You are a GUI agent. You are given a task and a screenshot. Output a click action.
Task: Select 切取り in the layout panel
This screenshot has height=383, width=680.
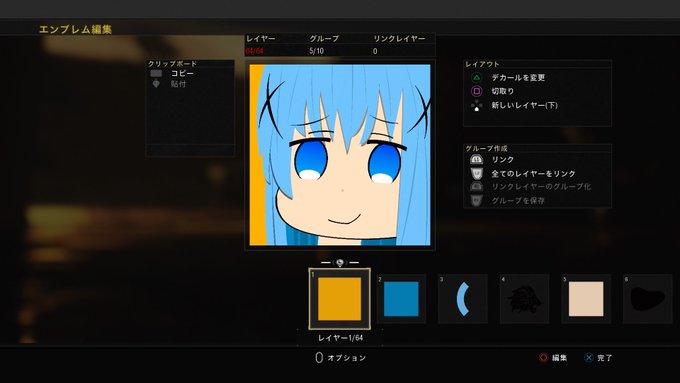click(x=503, y=91)
